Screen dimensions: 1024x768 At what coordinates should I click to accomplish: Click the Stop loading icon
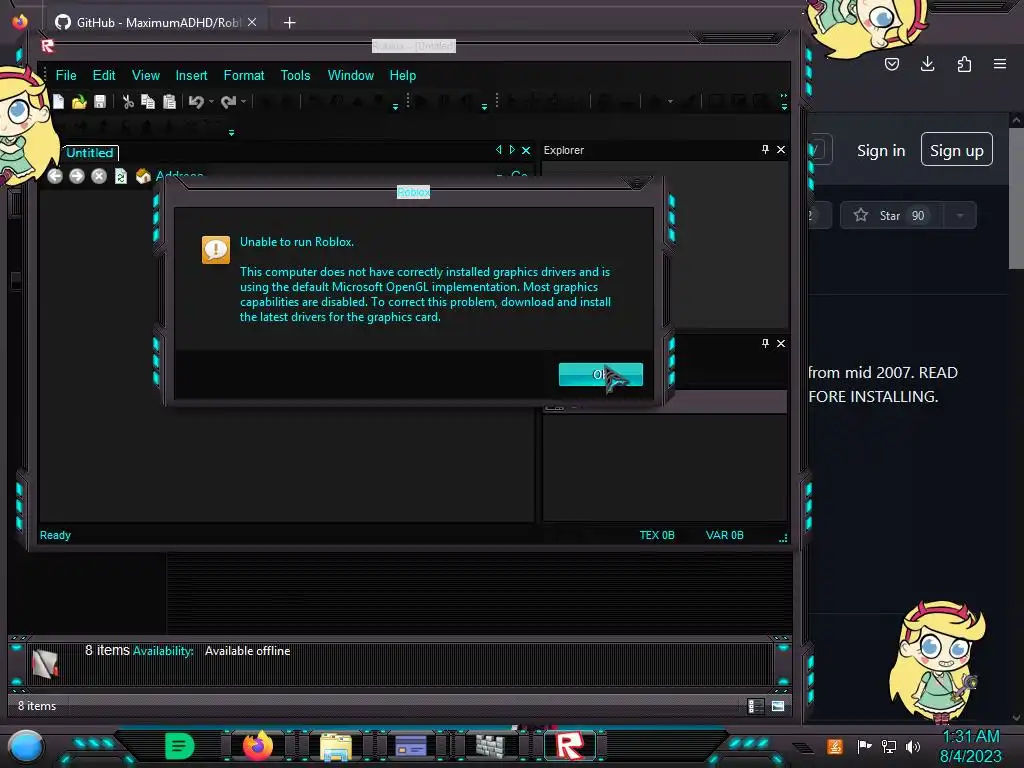(99, 176)
